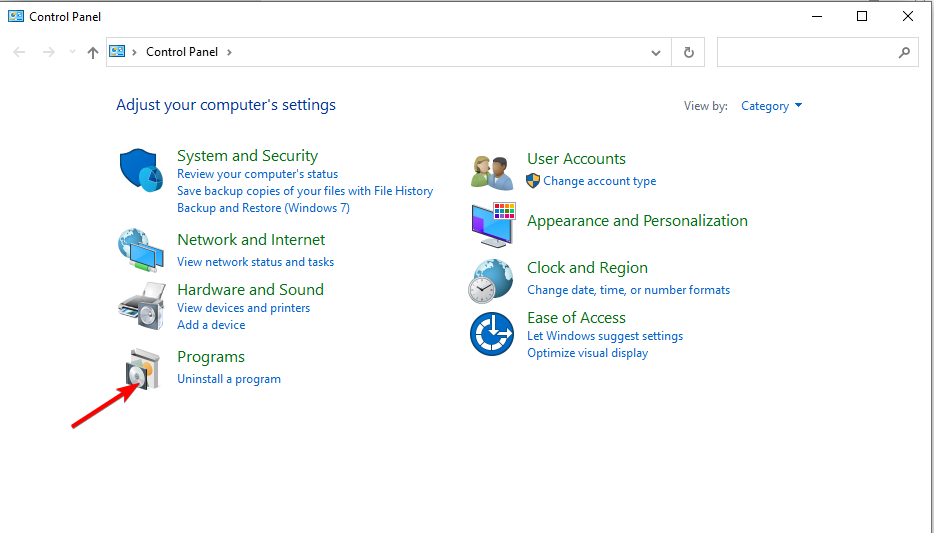Open the Hardware and Sound printer icon
Image resolution: width=934 pixels, height=533 pixels.
[x=142, y=306]
